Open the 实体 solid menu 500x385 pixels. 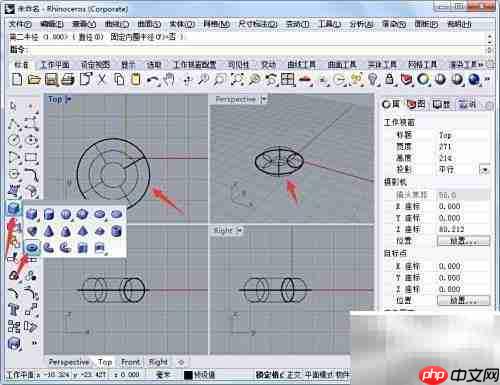pyautogui.click(x=182, y=24)
